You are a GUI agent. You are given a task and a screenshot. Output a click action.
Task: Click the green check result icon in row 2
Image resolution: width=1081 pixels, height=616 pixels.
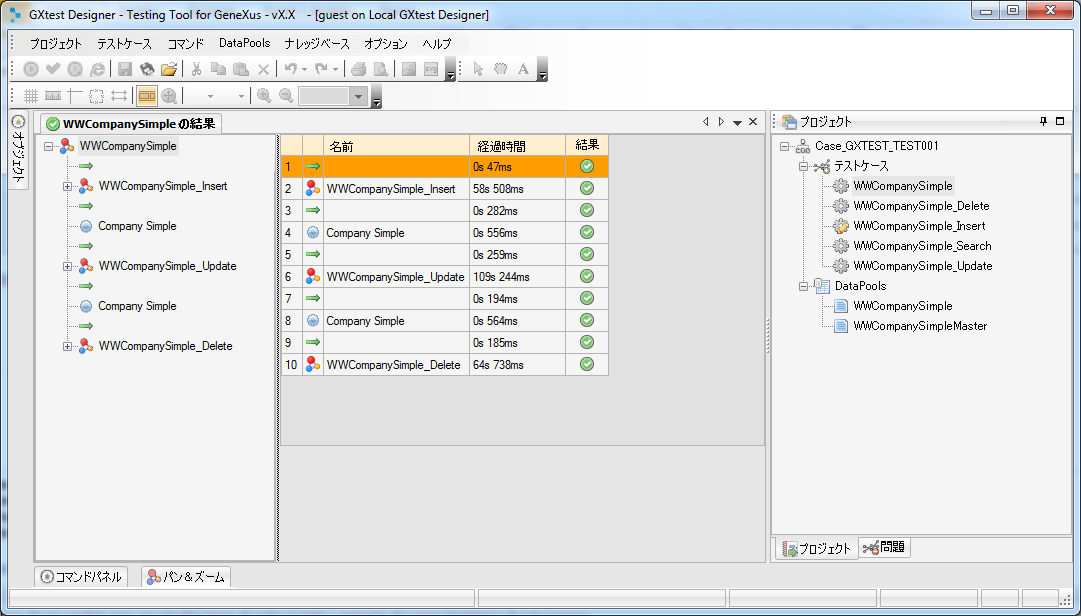[x=587, y=188]
